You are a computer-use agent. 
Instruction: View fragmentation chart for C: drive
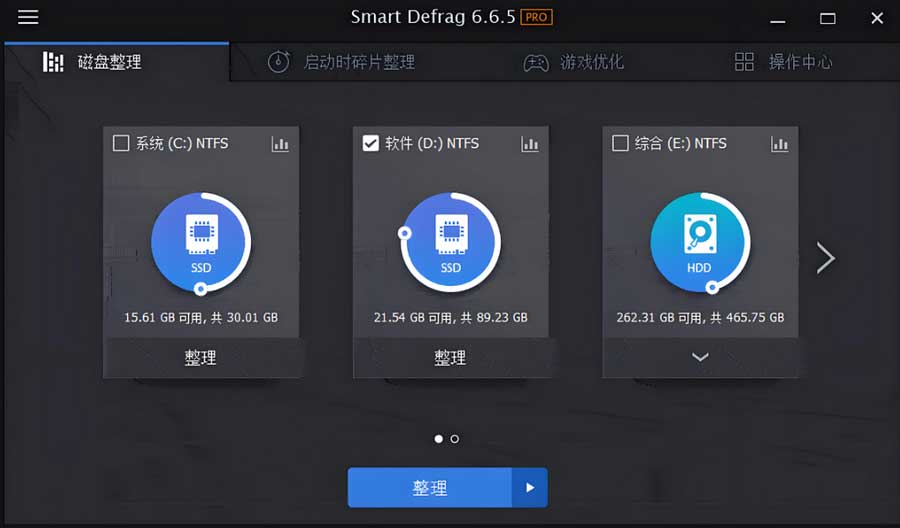point(280,144)
